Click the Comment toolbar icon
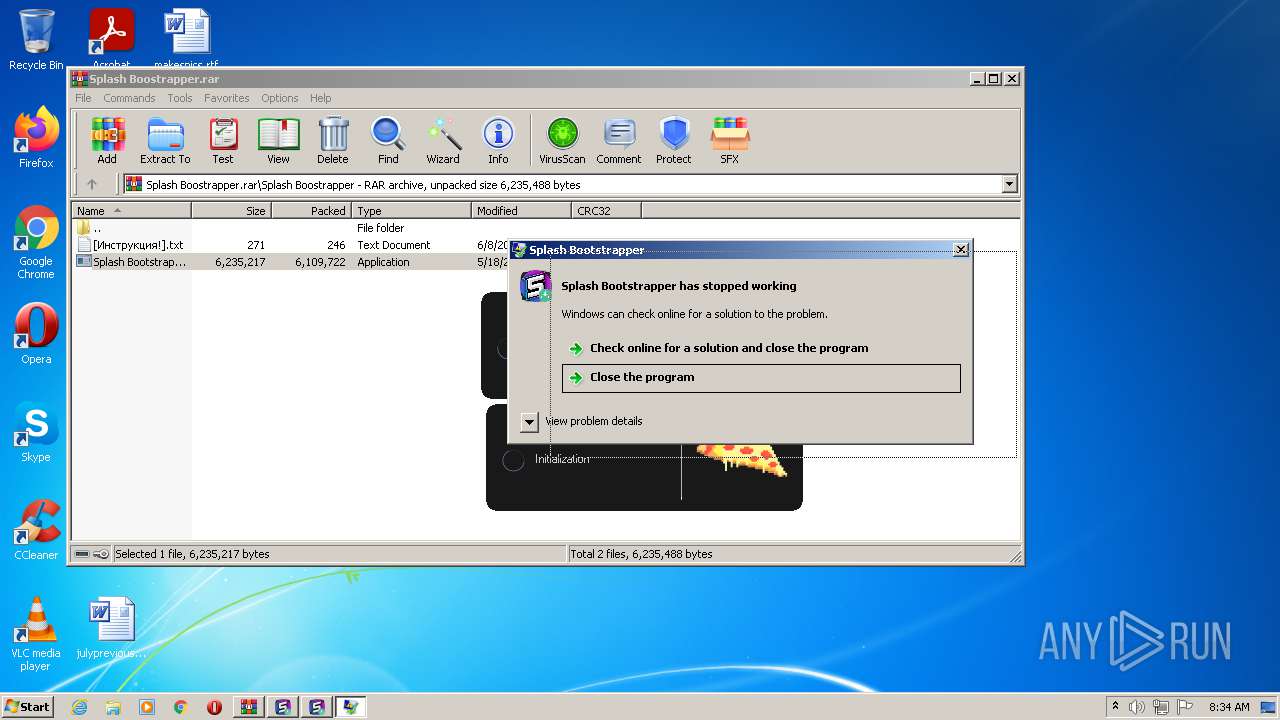This screenshot has width=1280, height=720. (x=619, y=141)
